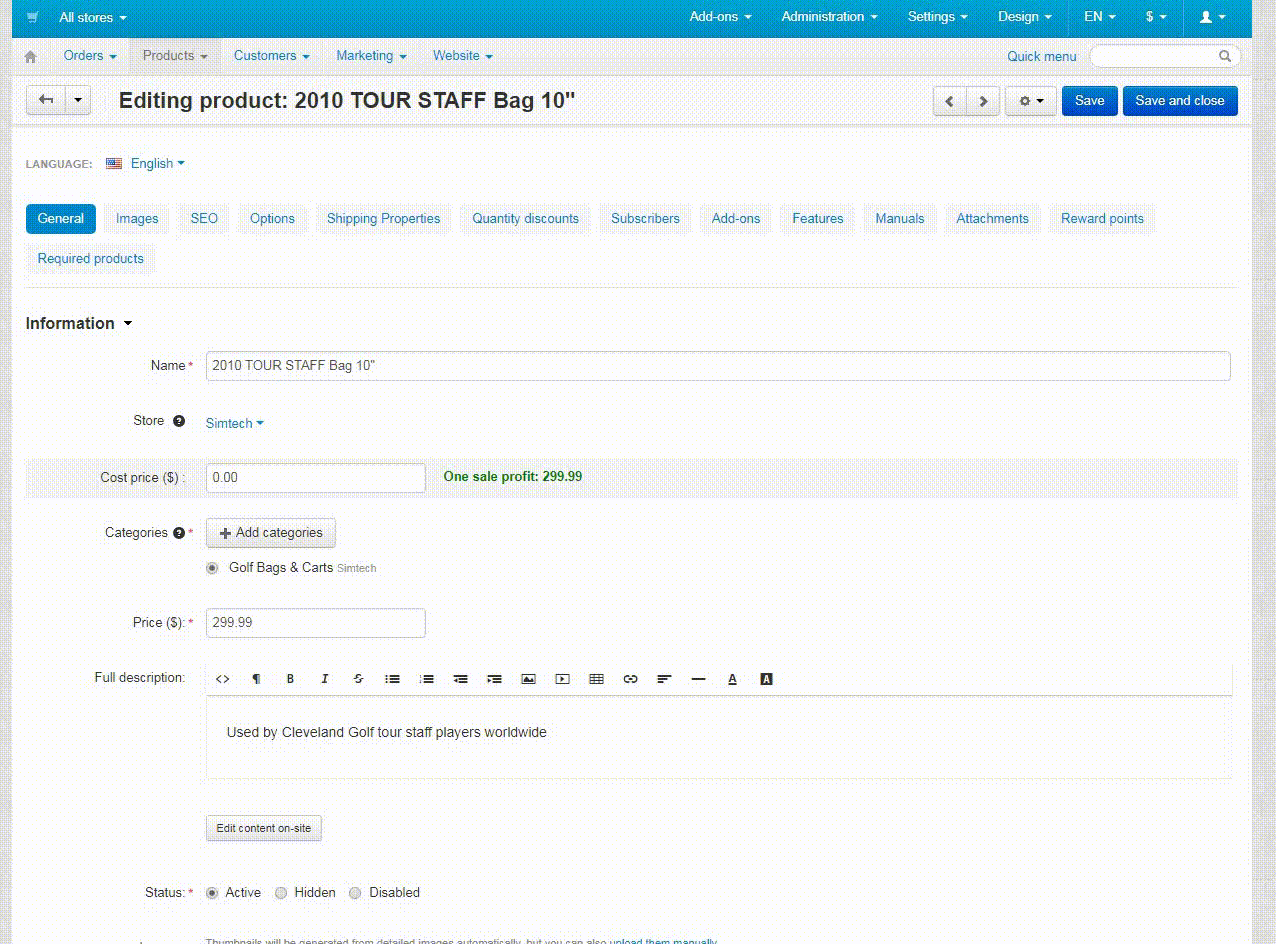Select Golf Bags & Carts main category
Viewport: 1276px width, 944px height.
click(x=212, y=568)
